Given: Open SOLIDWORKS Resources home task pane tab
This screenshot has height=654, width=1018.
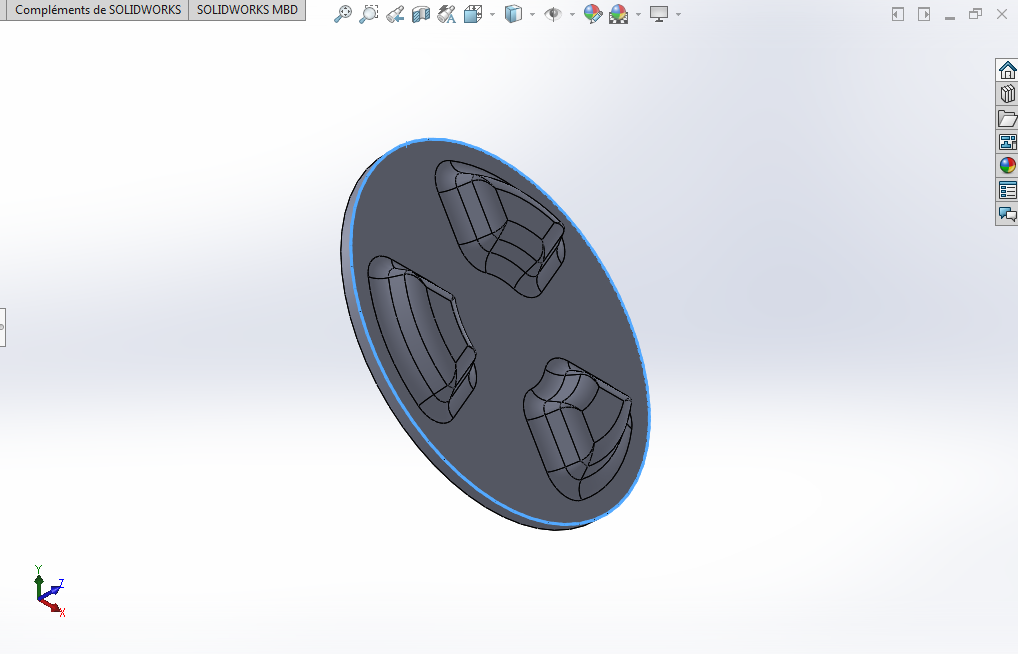Looking at the screenshot, I should (x=1007, y=70).
